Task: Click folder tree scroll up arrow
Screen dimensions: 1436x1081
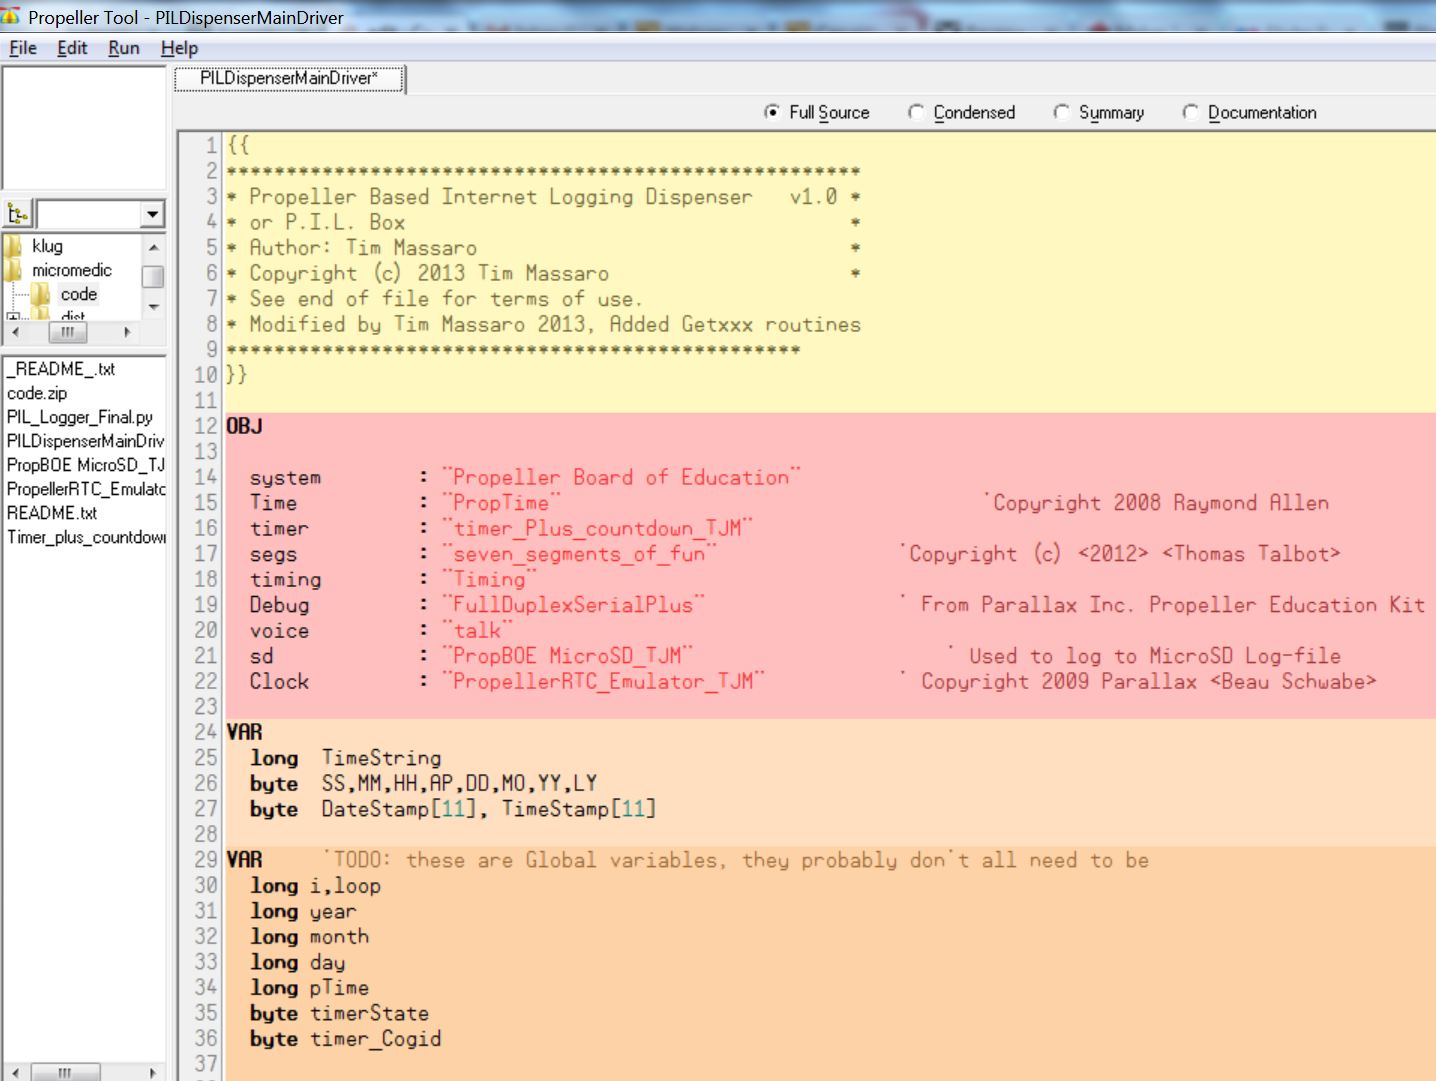Action: 153,247
